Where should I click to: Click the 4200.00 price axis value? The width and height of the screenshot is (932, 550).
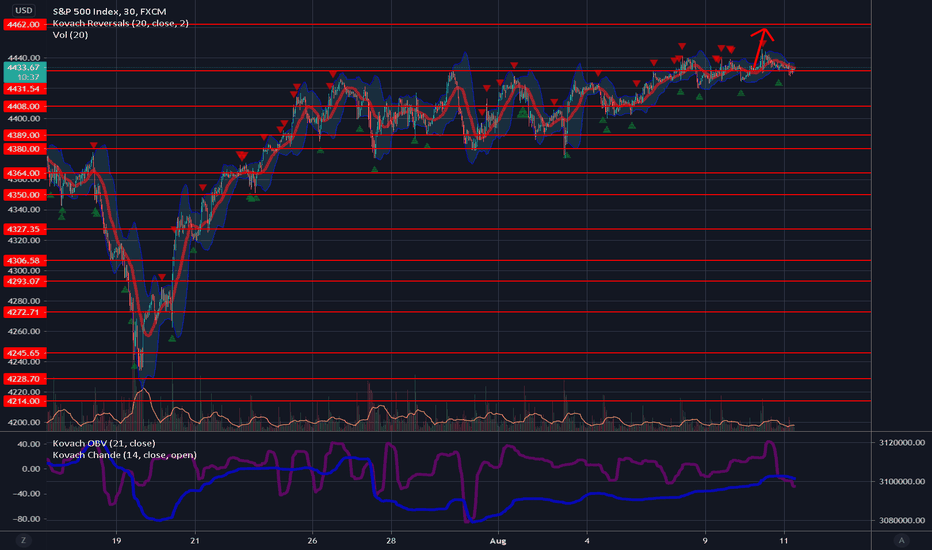click(x=24, y=422)
